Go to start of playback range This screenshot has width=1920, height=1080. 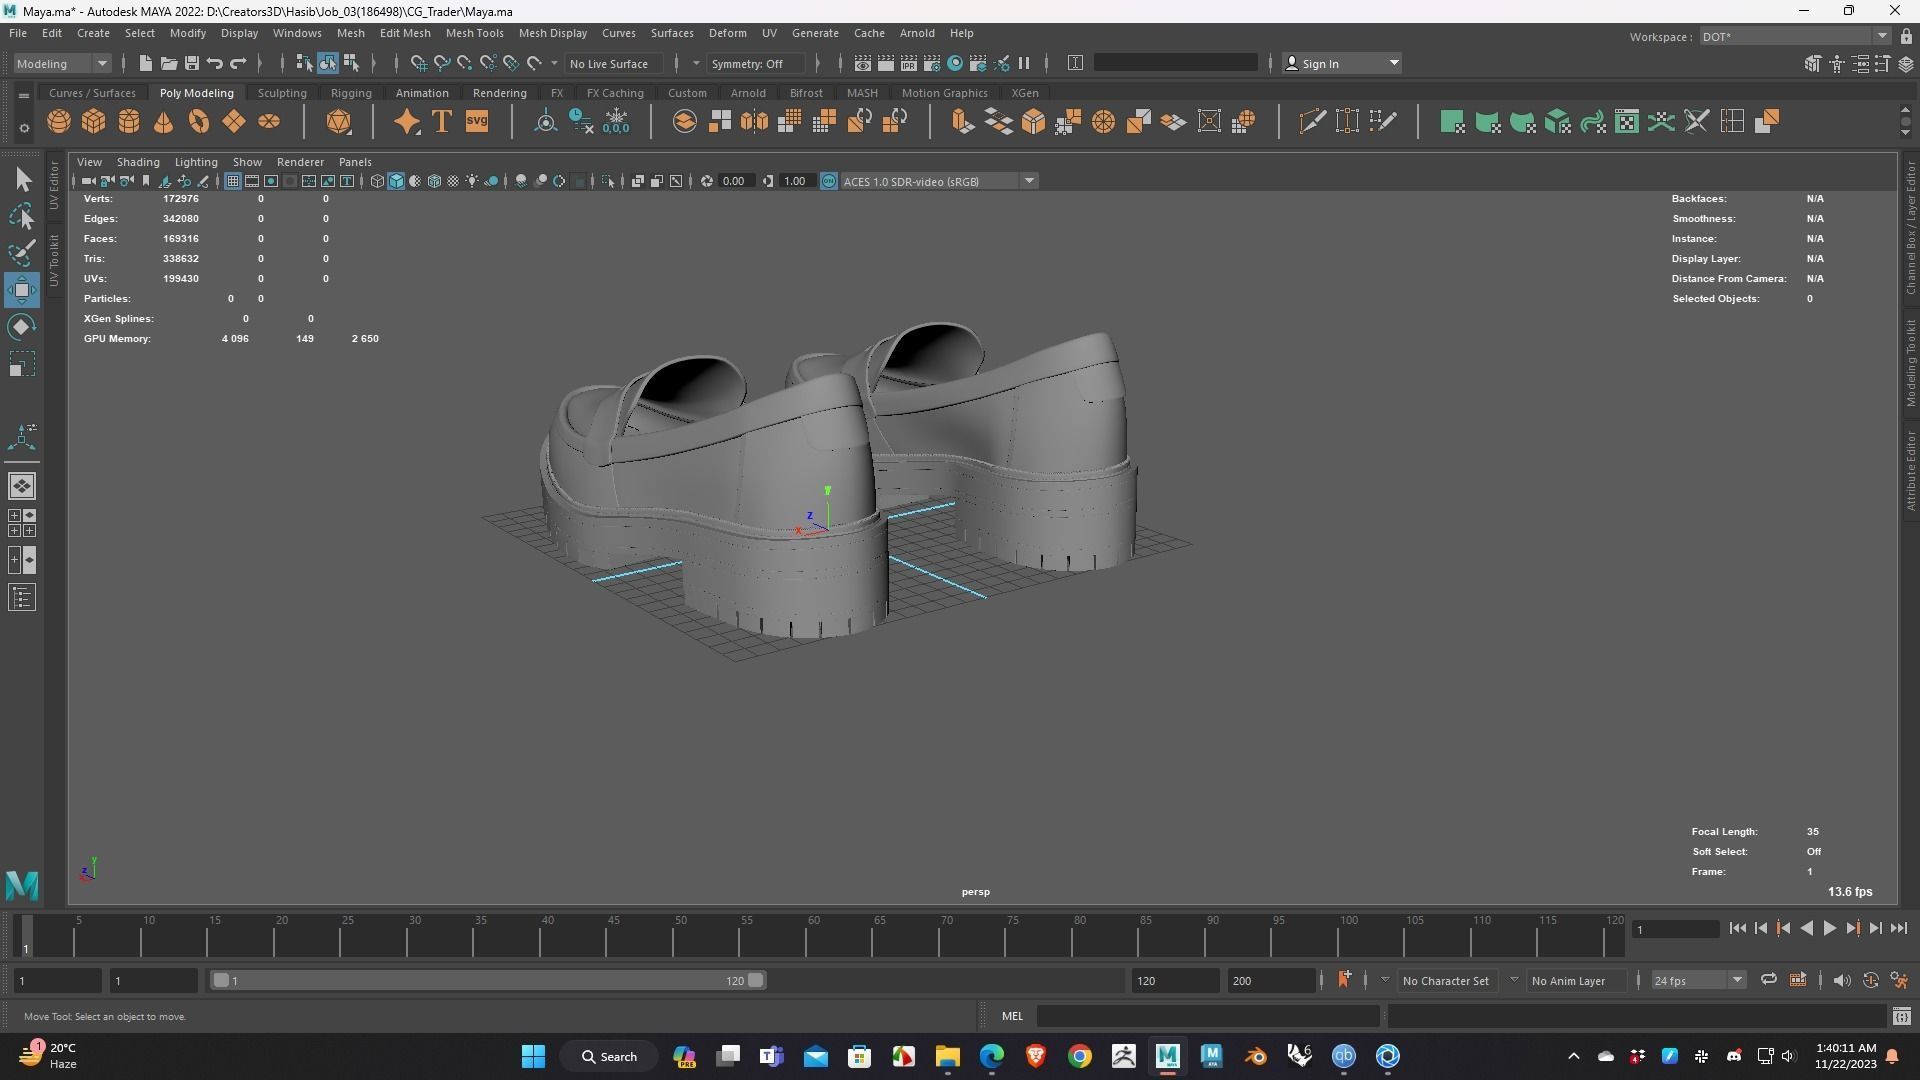(x=1737, y=929)
